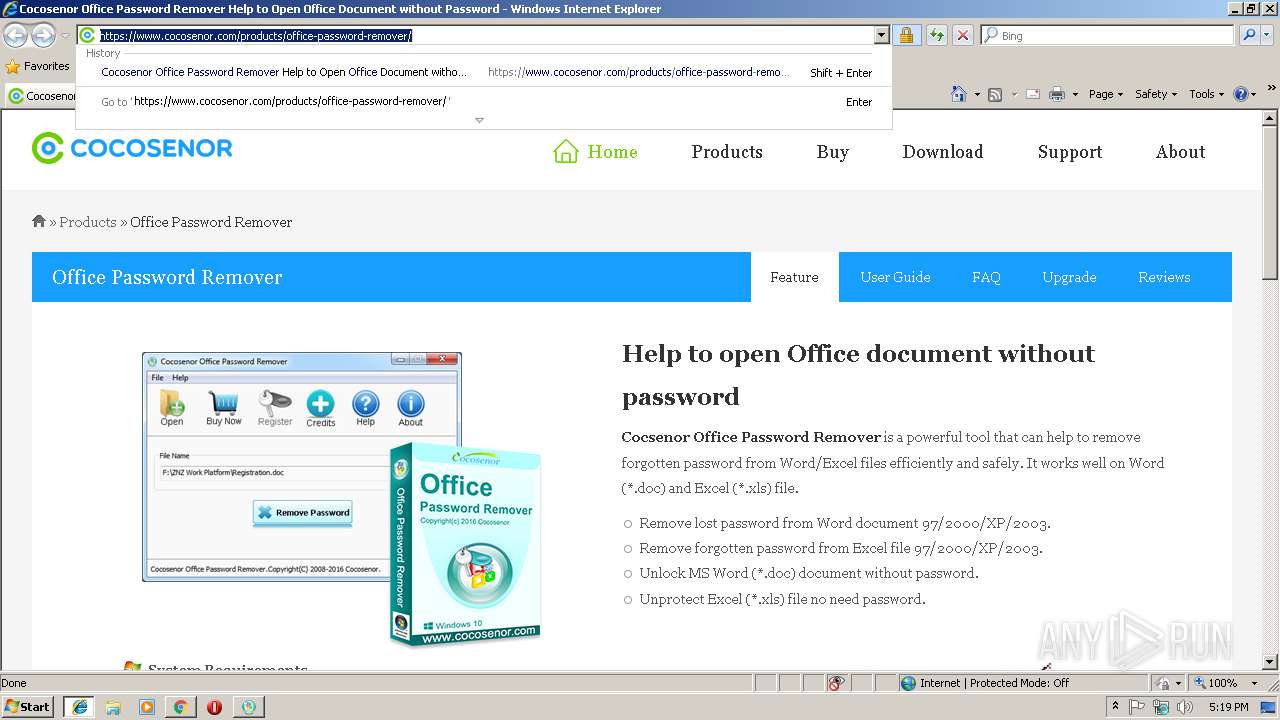Open Chrome from the taskbar
Screen dimensions: 1280x720
pyautogui.click(x=180, y=707)
